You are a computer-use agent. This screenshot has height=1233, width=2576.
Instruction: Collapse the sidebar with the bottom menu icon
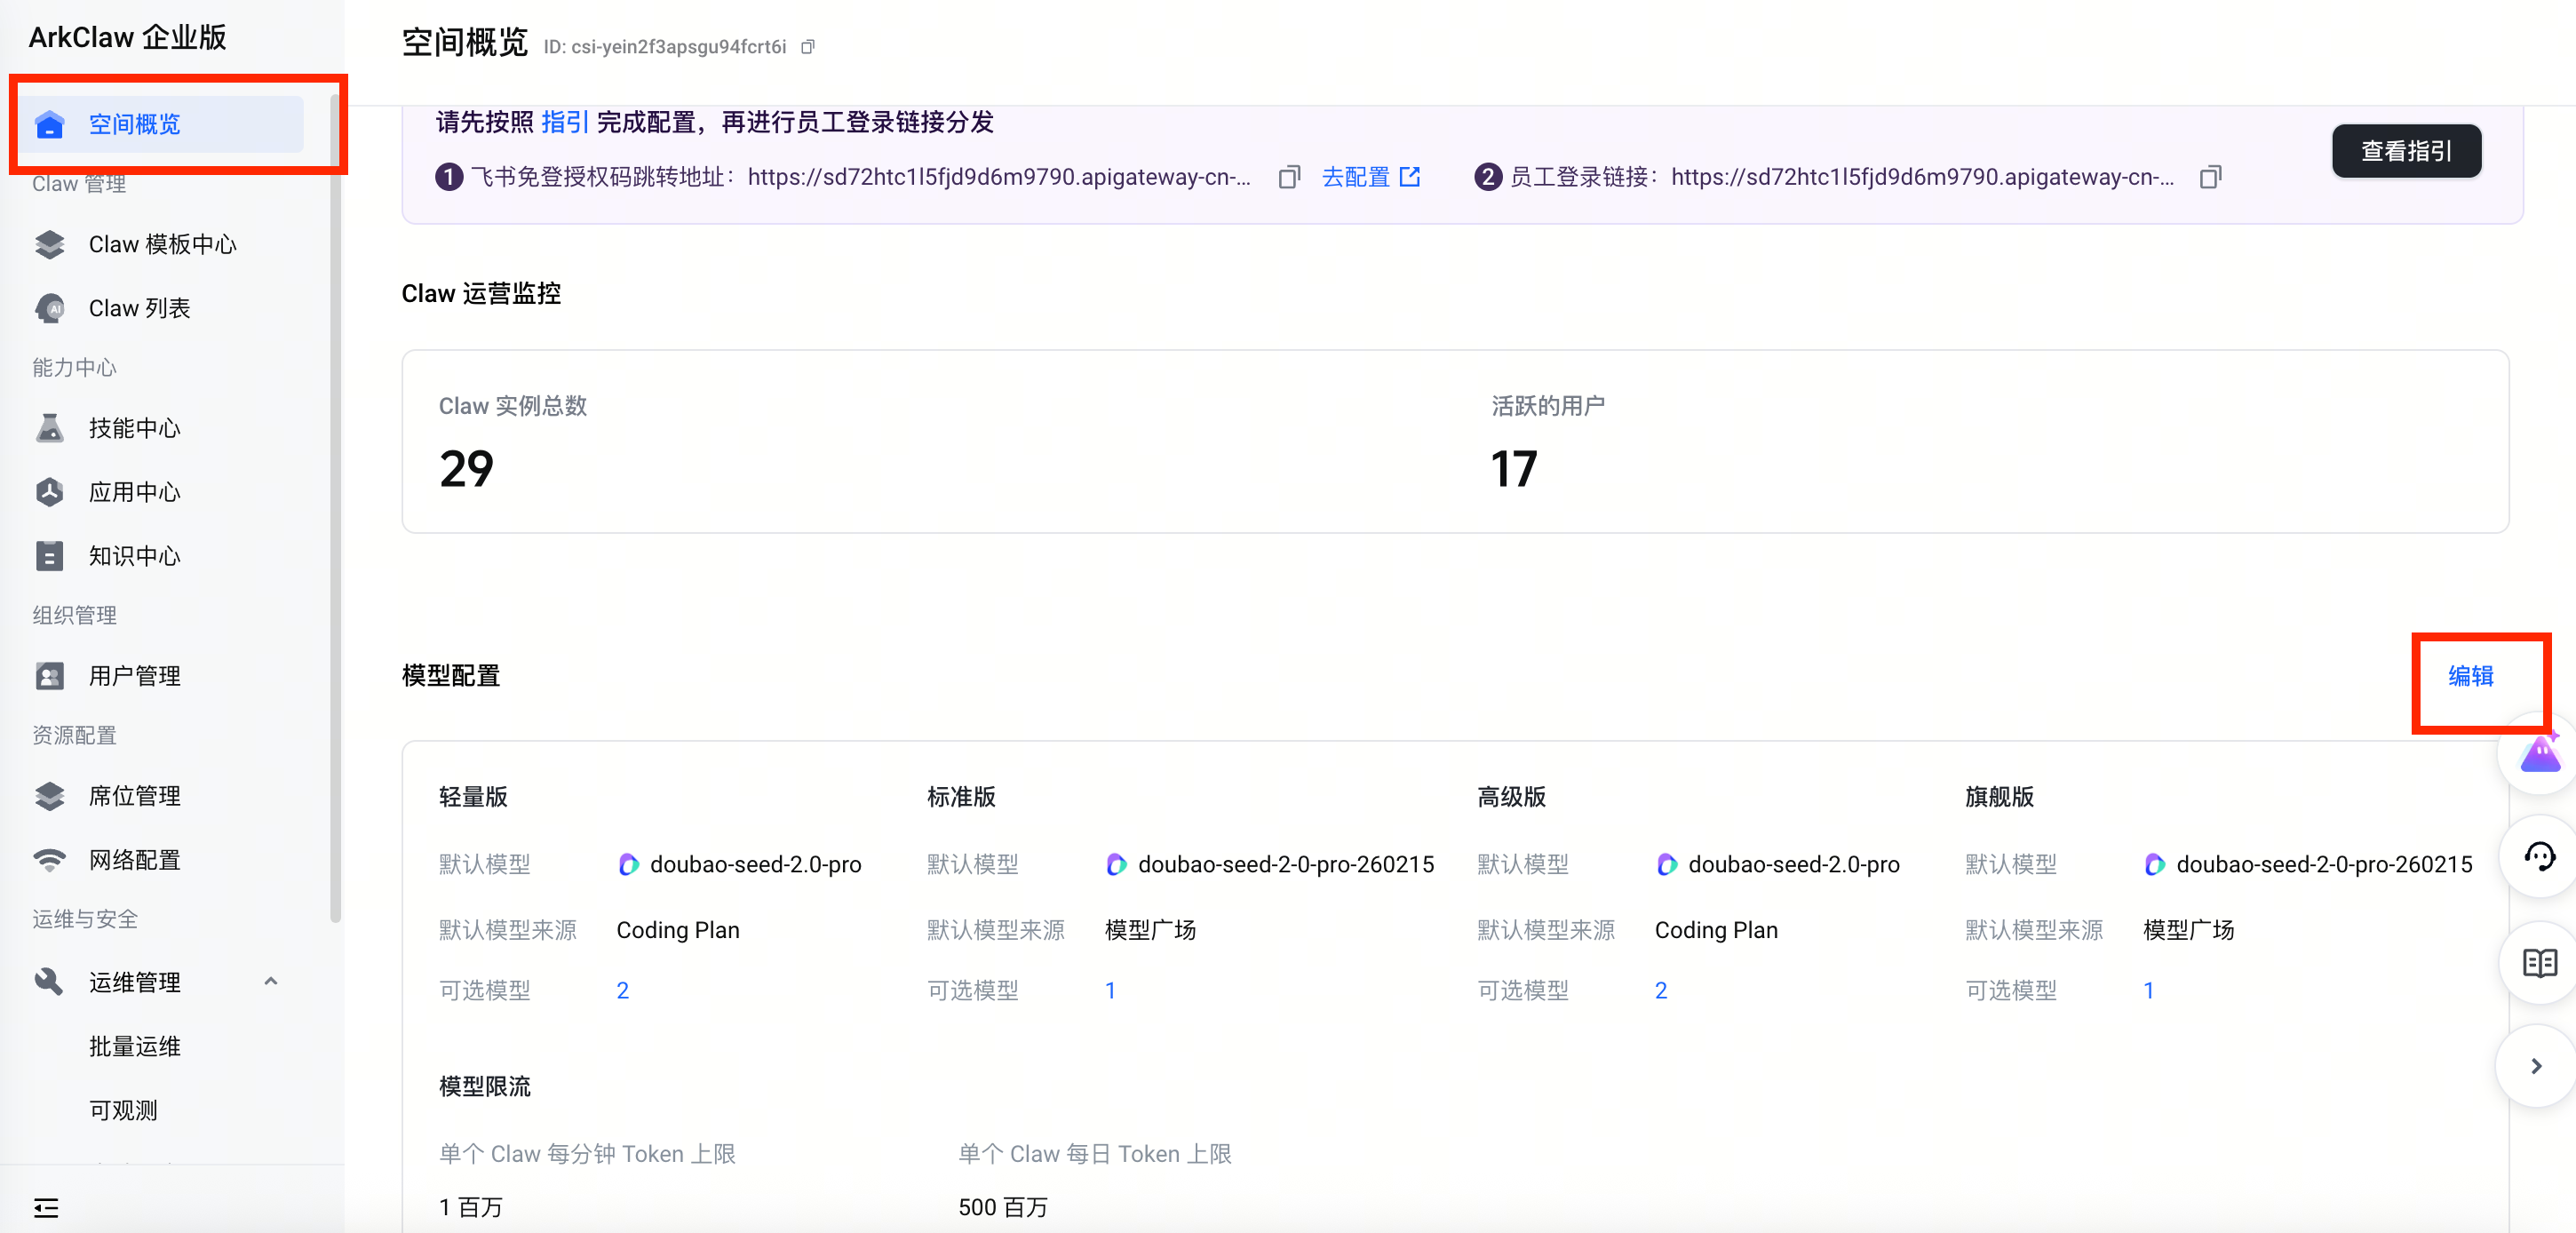click(x=46, y=1207)
